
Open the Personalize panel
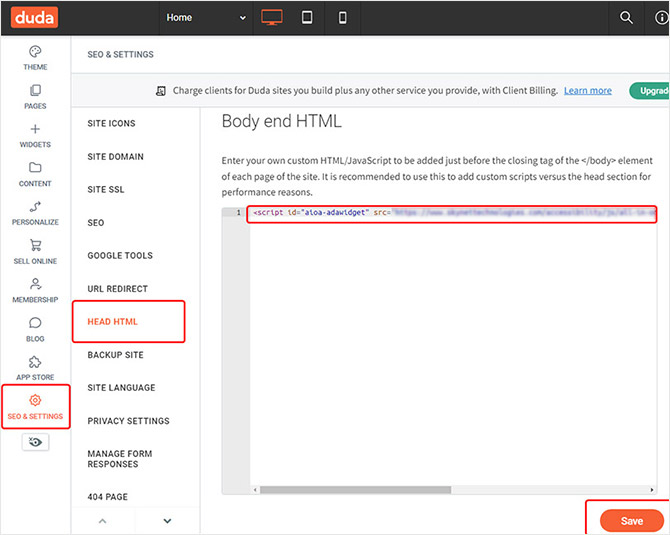35,207
